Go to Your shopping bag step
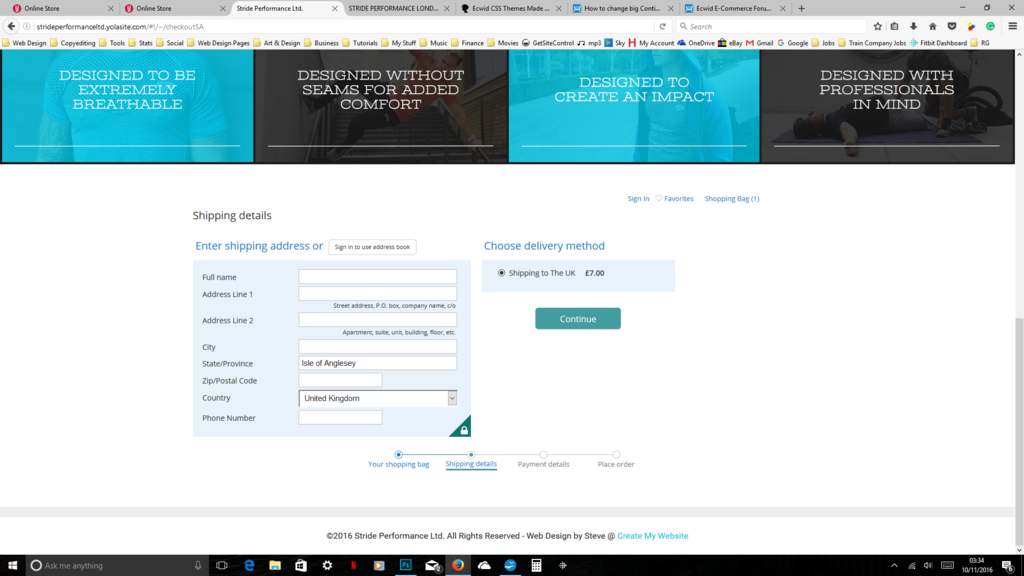Image resolution: width=1024 pixels, height=576 pixels. [398, 464]
